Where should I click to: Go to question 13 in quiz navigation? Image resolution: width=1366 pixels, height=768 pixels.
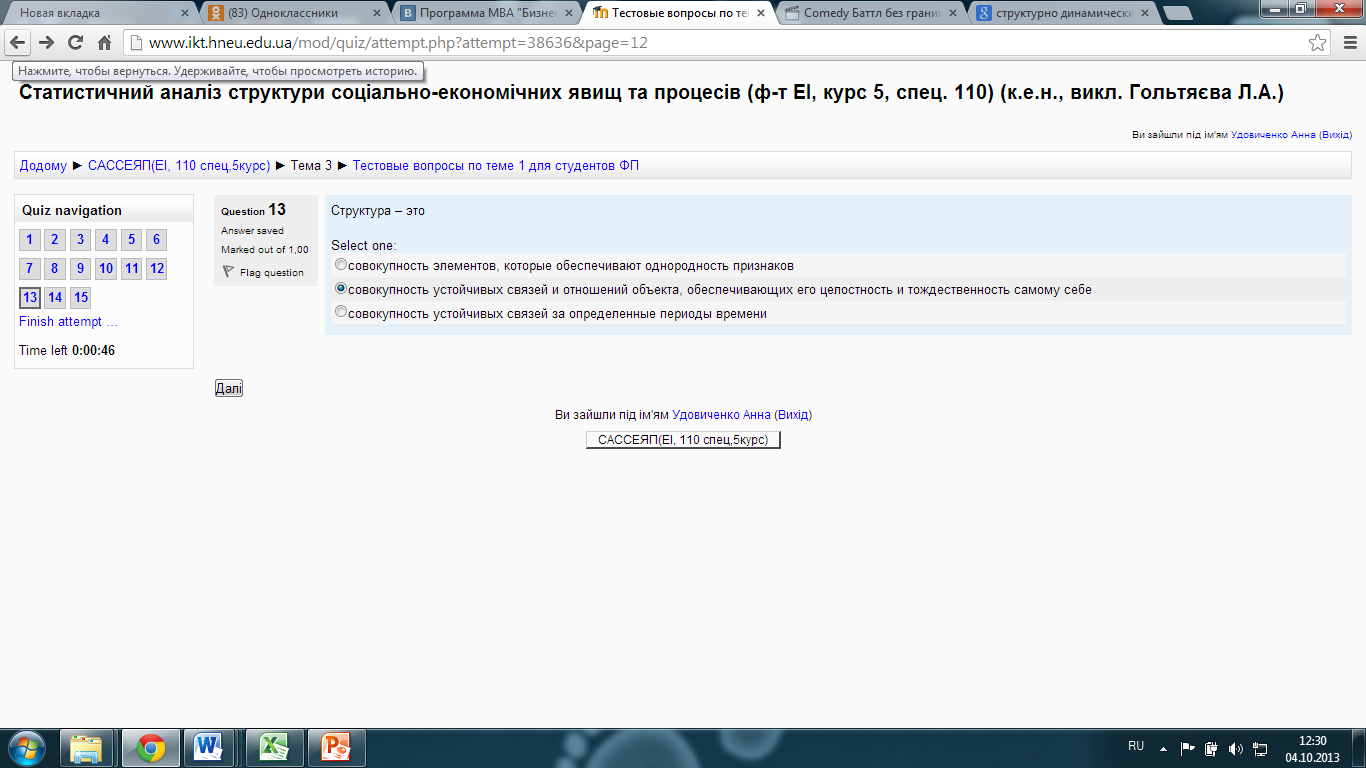pyautogui.click(x=30, y=298)
